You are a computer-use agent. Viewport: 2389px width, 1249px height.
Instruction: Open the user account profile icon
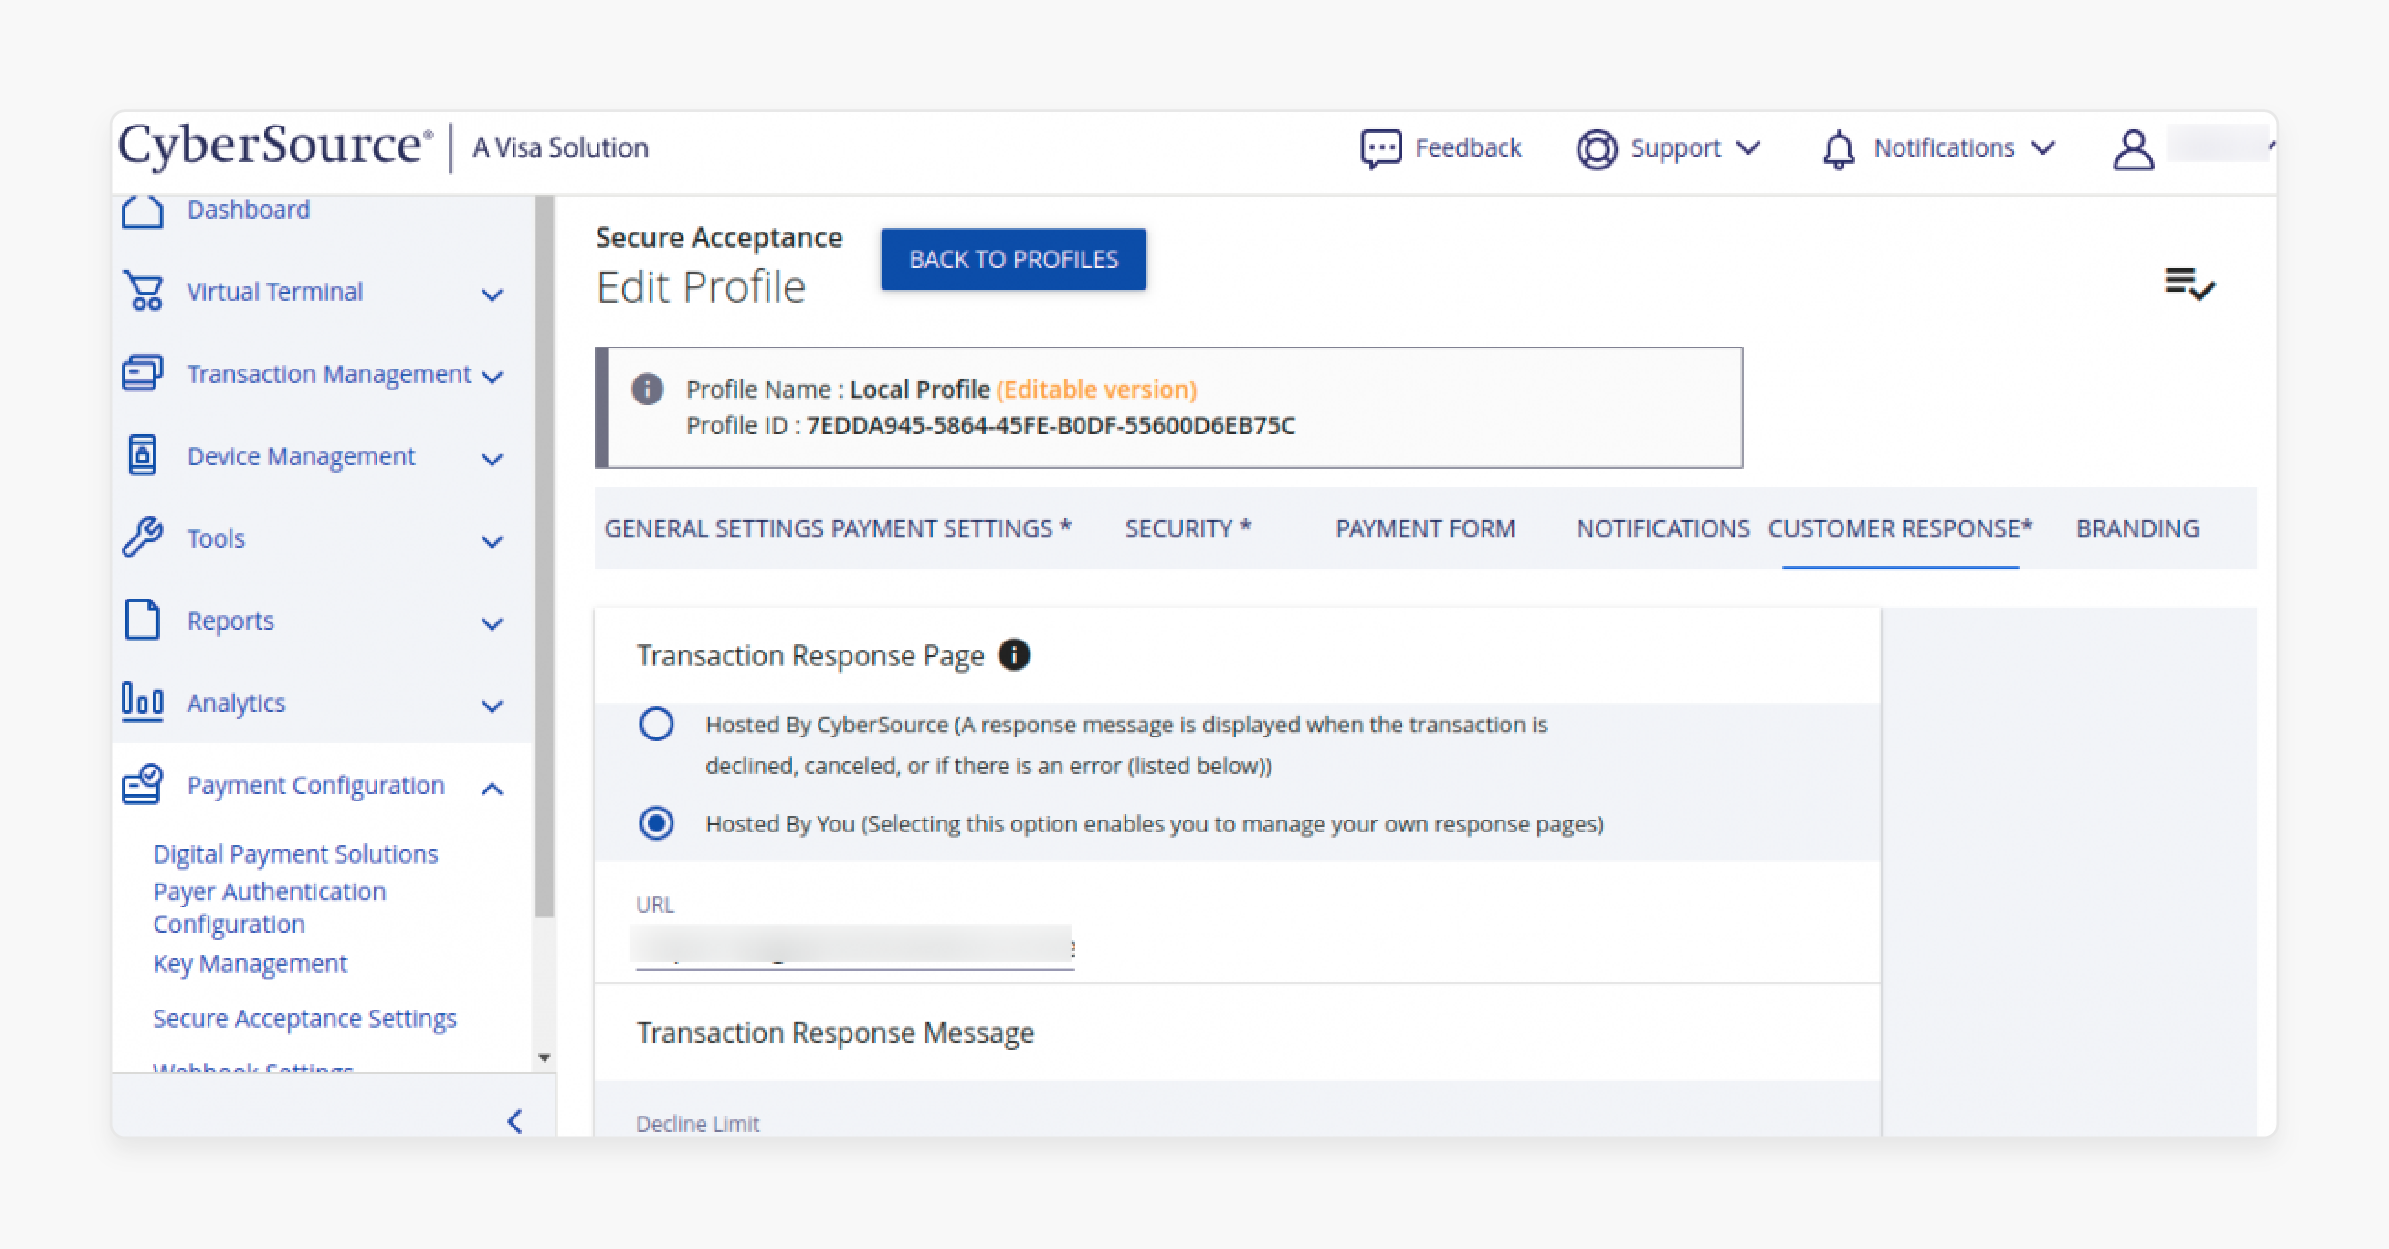click(2133, 149)
